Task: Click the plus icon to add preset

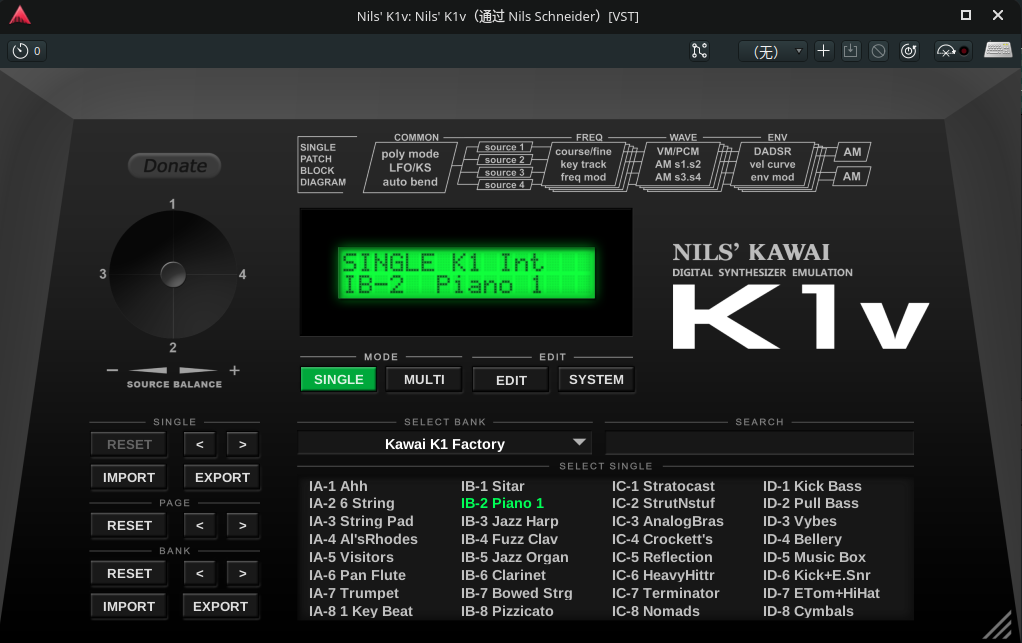Action: tap(823, 51)
